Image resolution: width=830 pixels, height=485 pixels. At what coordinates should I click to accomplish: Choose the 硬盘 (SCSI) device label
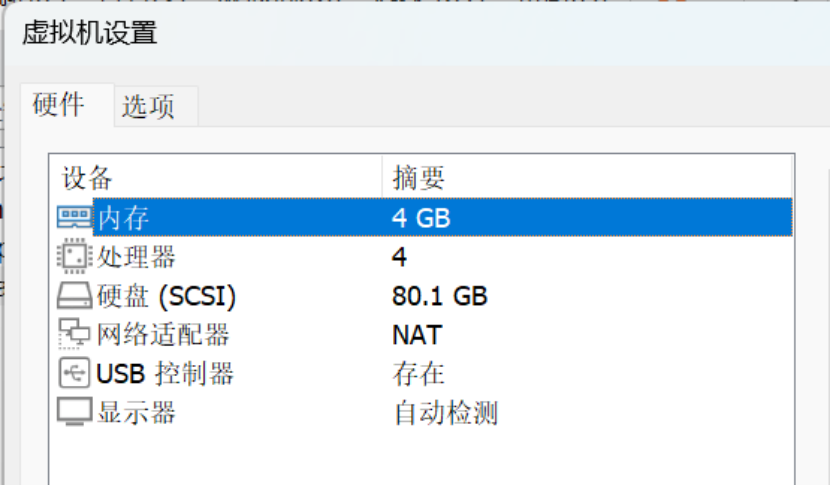(166, 296)
